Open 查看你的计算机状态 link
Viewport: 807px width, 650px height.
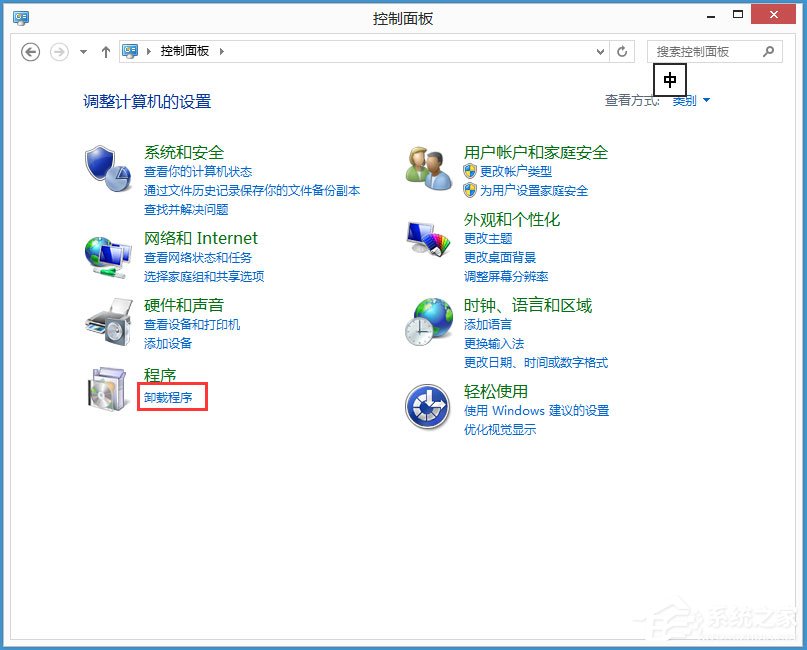pyautogui.click(x=200, y=171)
